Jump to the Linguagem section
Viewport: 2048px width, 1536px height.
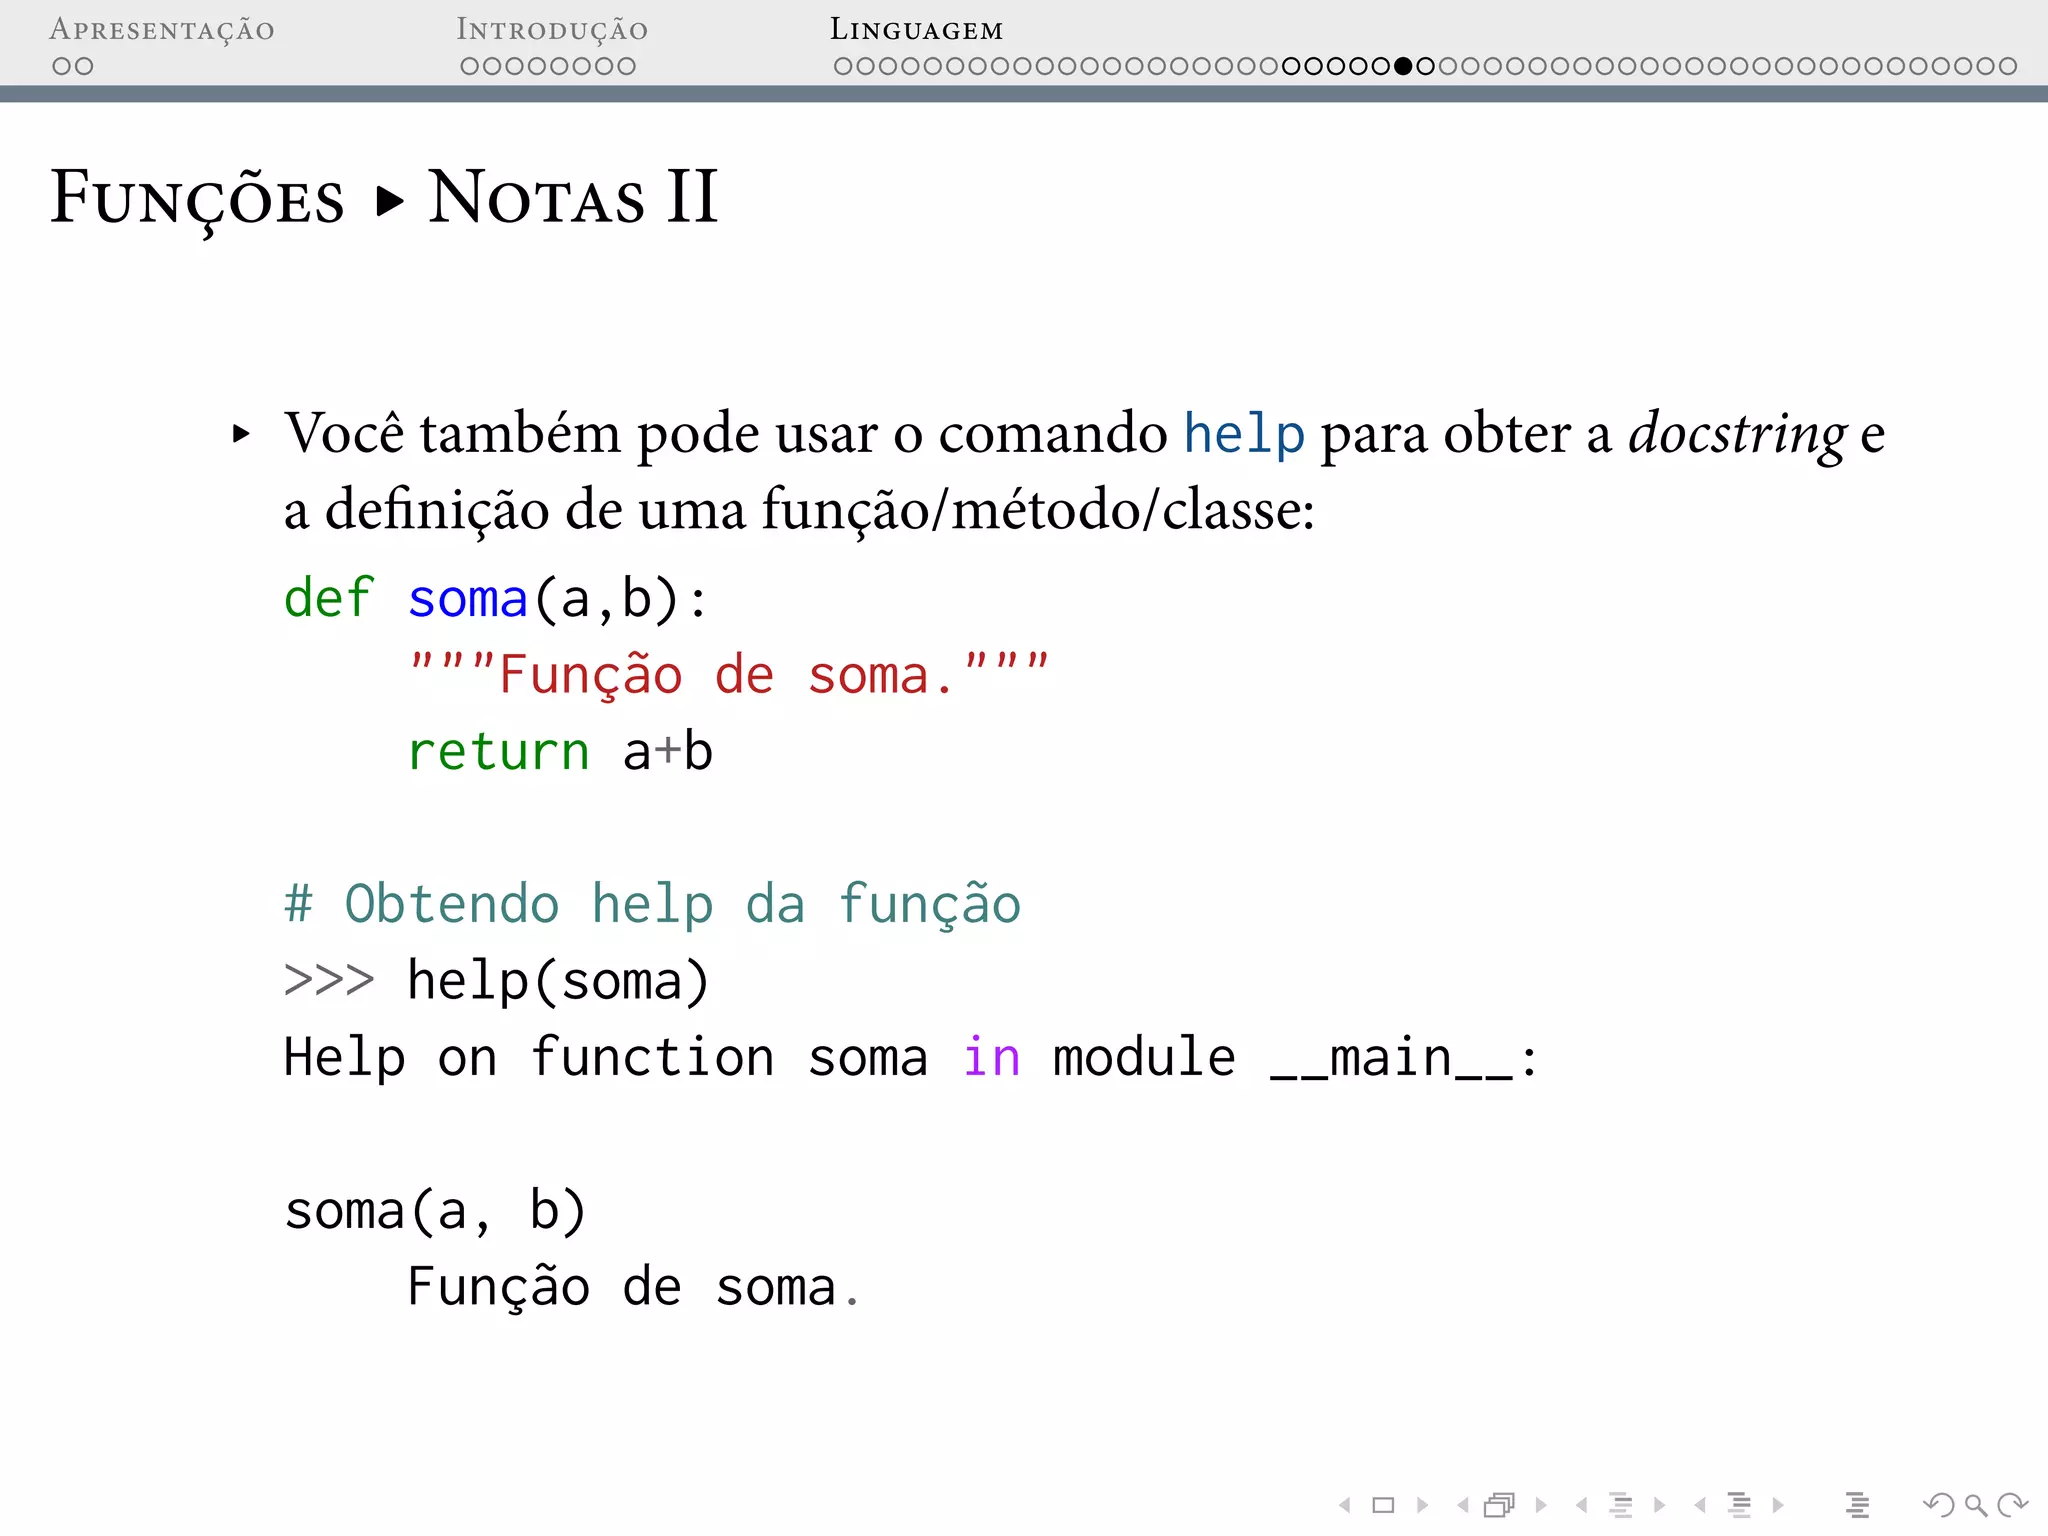tap(916, 30)
